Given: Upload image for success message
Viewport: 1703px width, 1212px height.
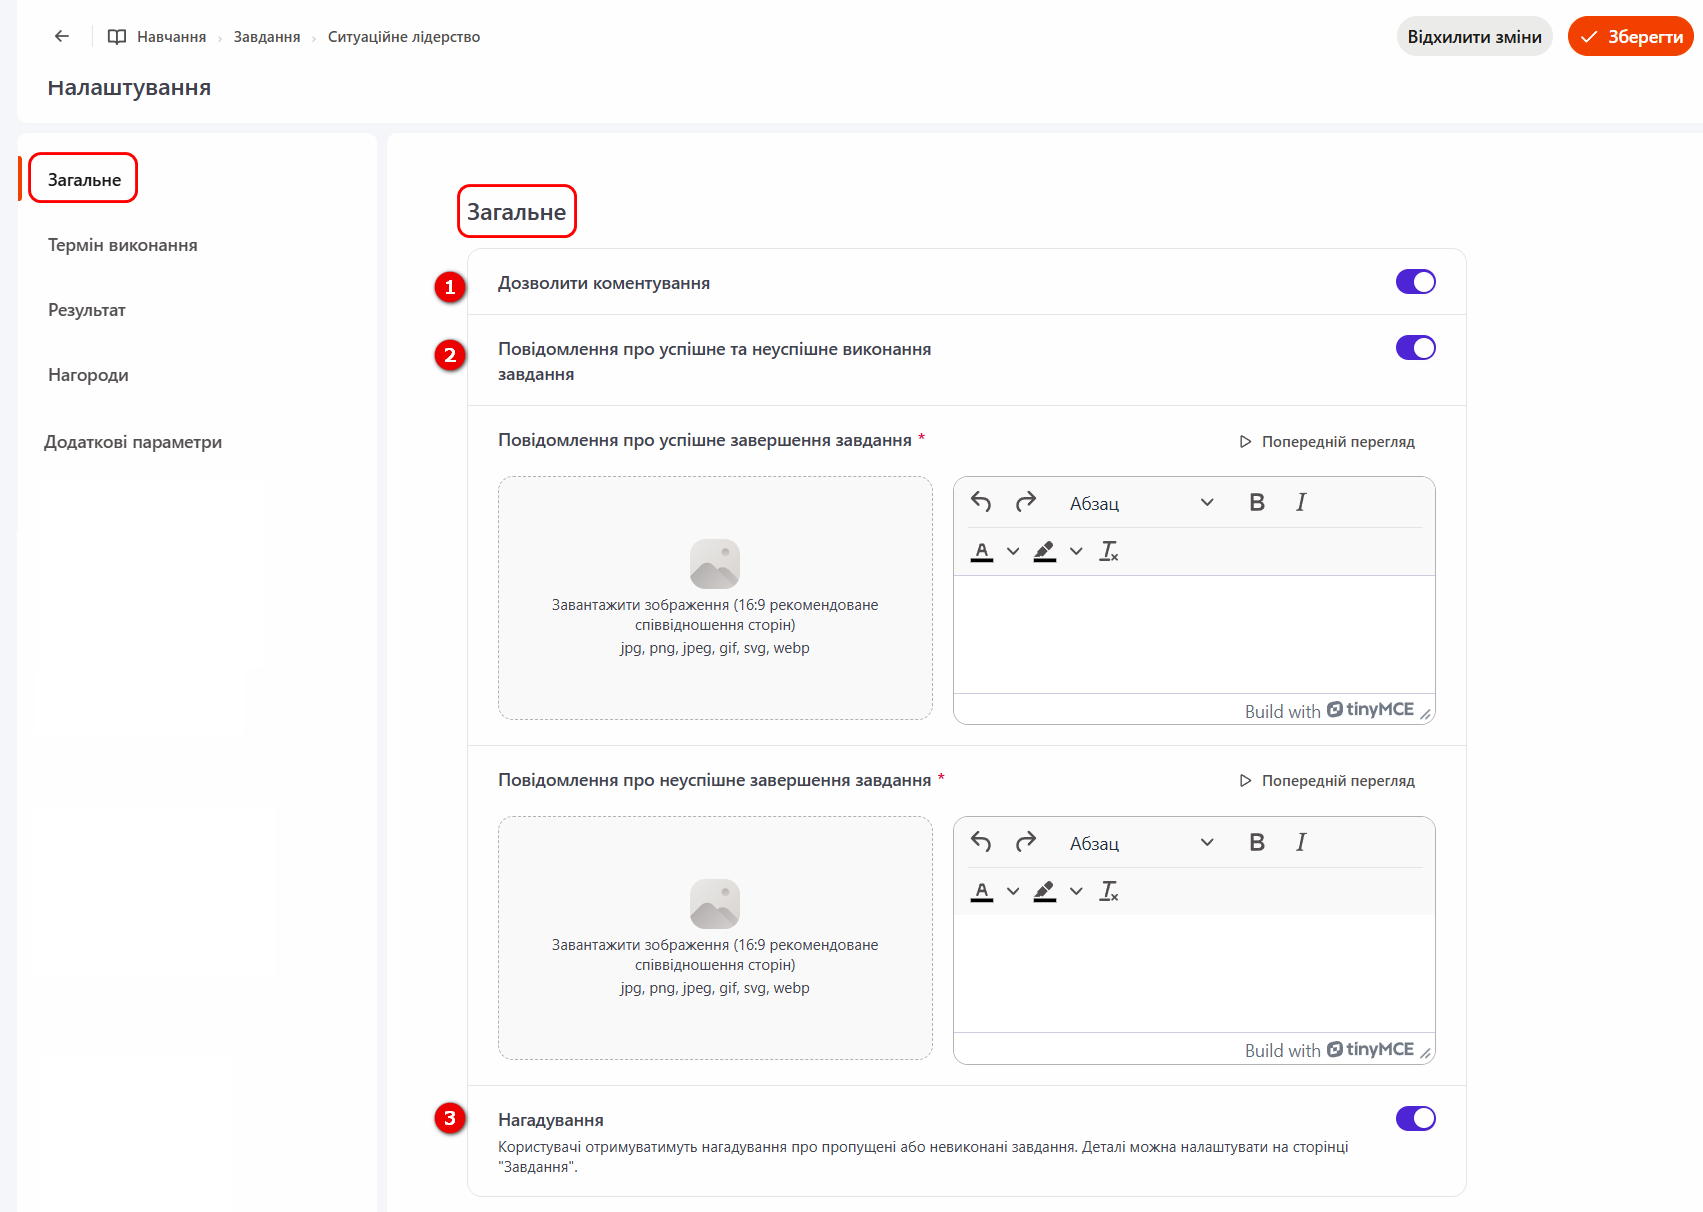Looking at the screenshot, I should [x=715, y=598].
